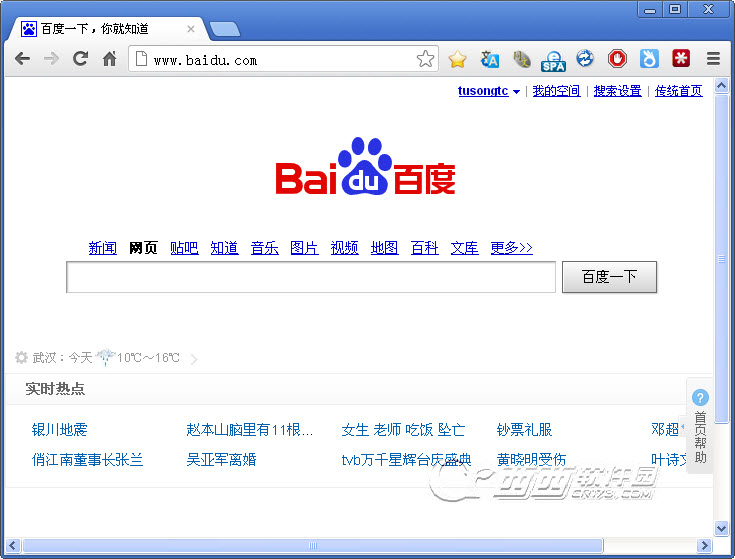Viewport: 735px width, 559px height.
Task: Switch to the 地图 search category
Action: point(384,247)
